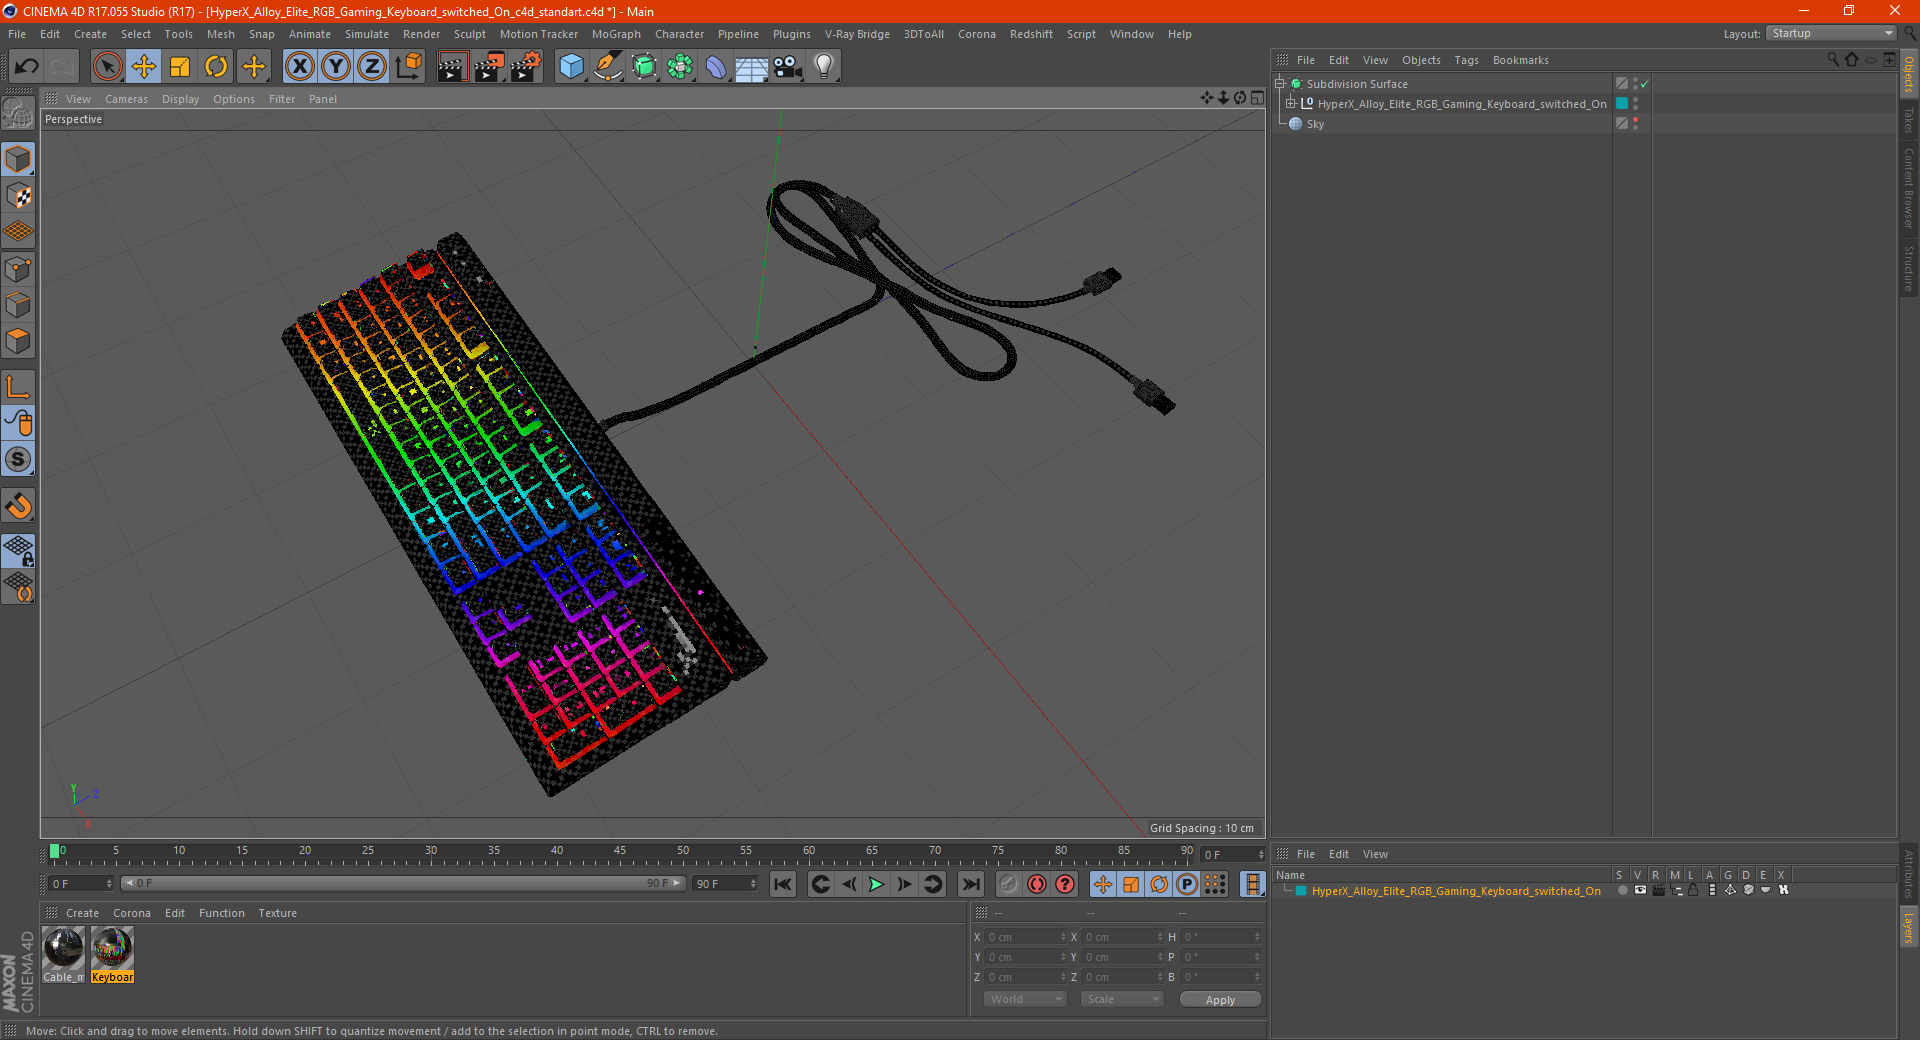
Task: Open the deformer objects icon
Action: [716, 67]
